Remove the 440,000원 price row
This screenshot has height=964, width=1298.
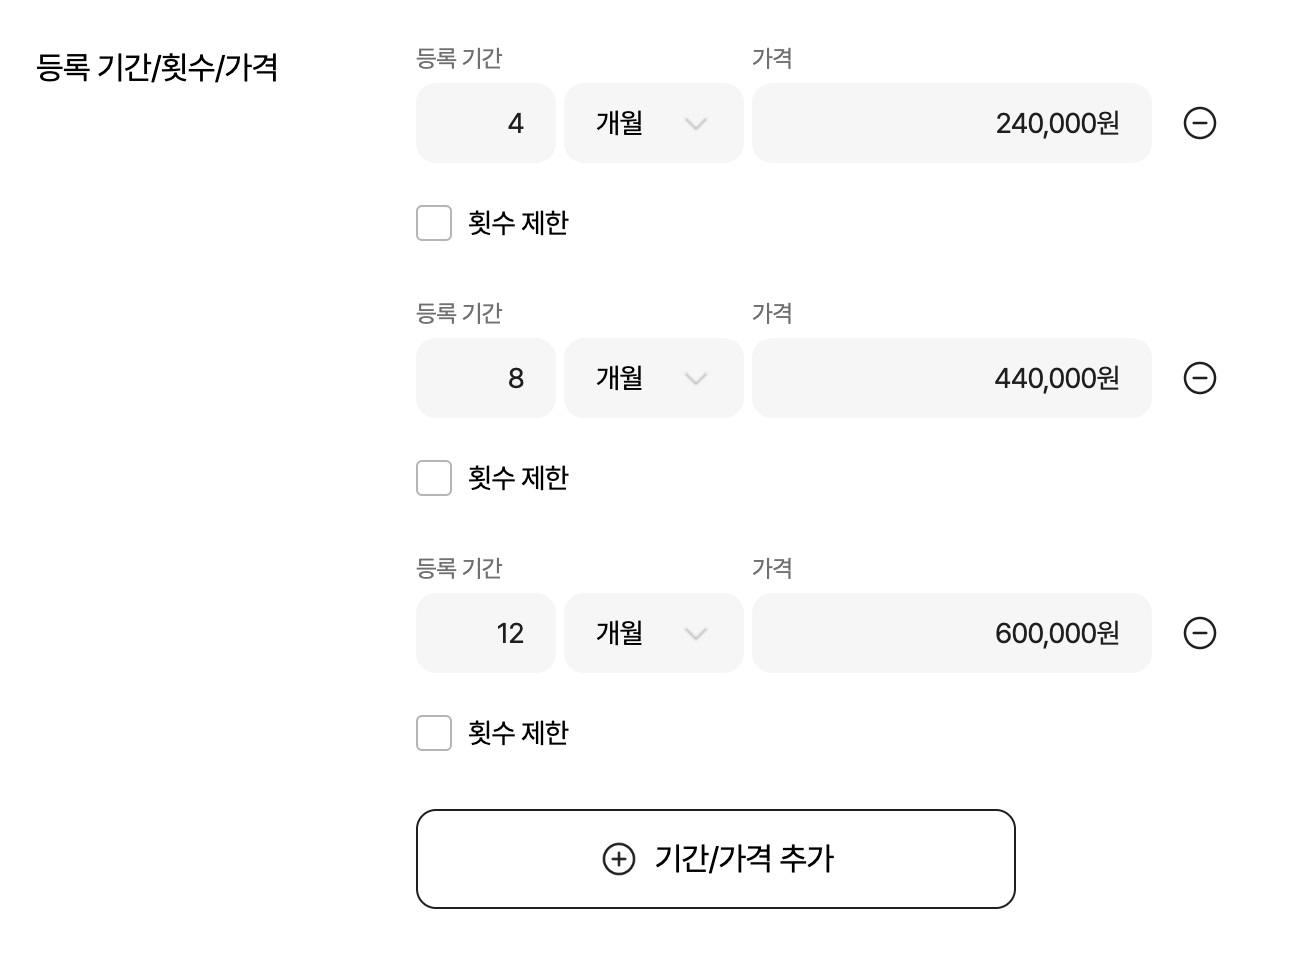(1199, 378)
